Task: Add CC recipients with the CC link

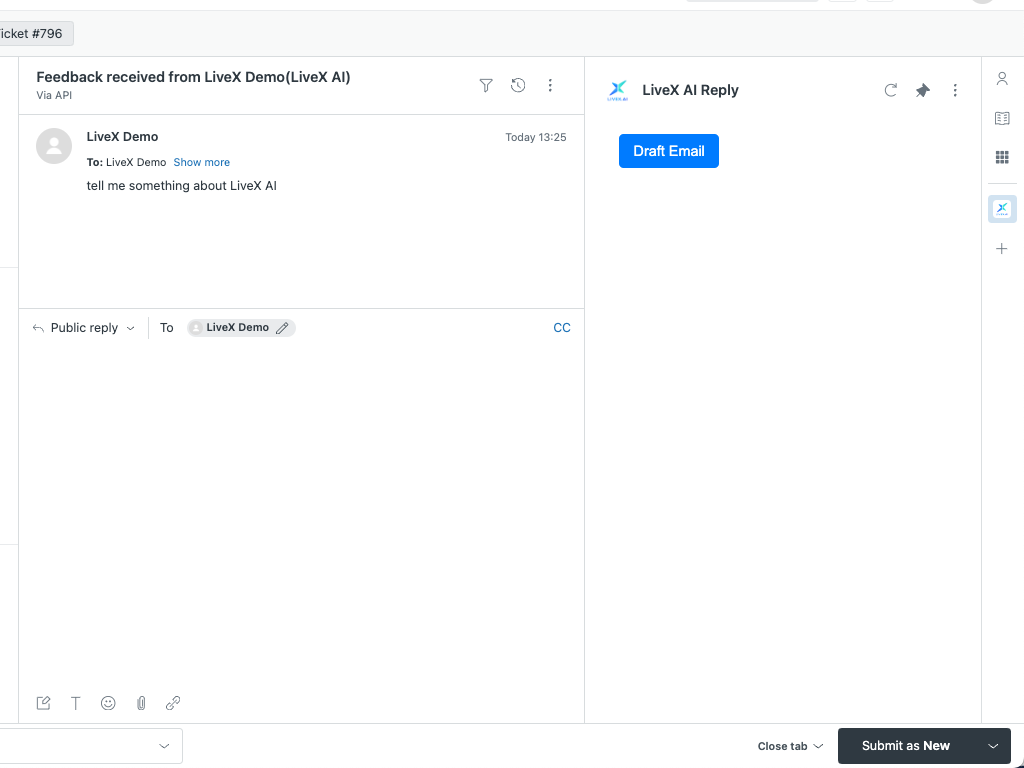Action: 562,327
